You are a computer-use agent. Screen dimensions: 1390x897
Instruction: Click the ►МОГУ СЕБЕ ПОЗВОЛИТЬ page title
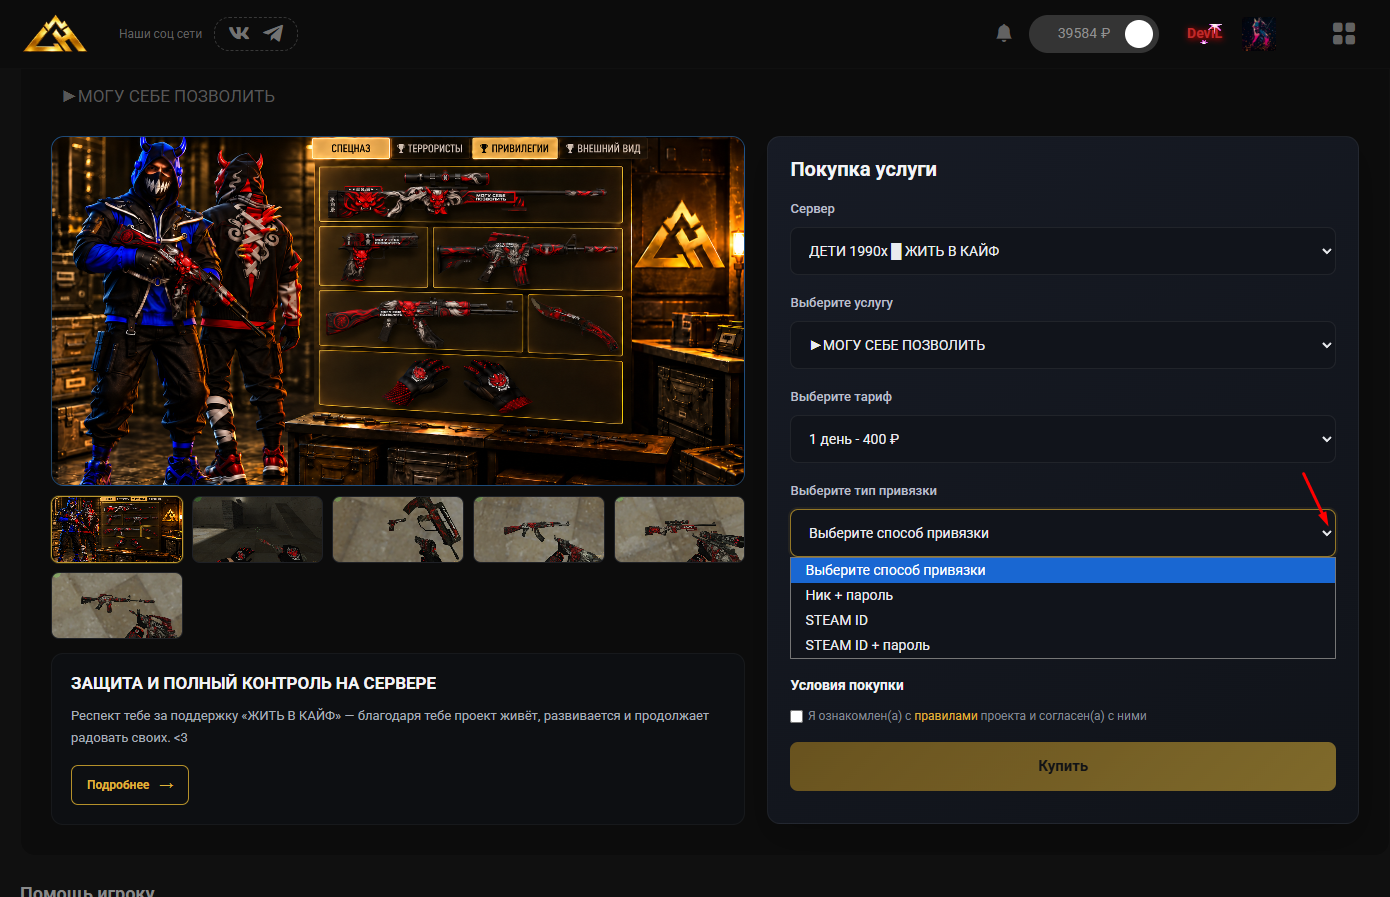168,96
